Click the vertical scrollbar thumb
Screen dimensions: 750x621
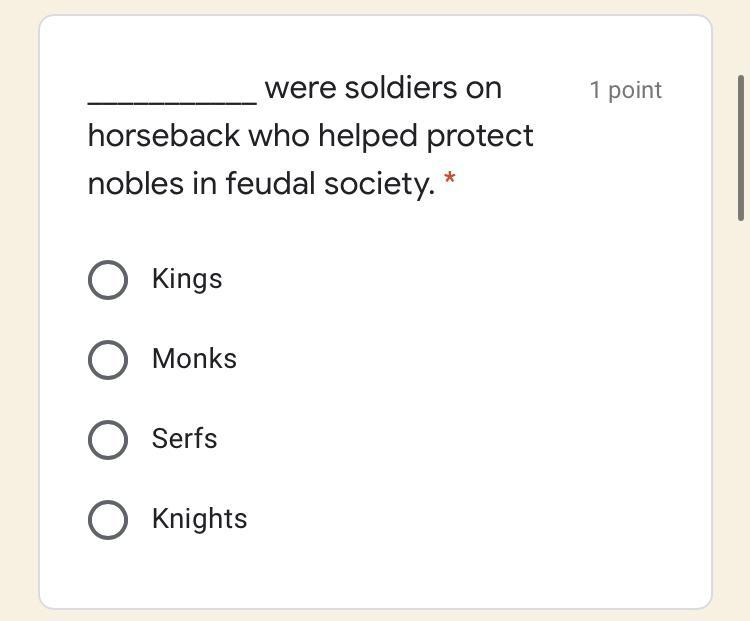pos(741,148)
